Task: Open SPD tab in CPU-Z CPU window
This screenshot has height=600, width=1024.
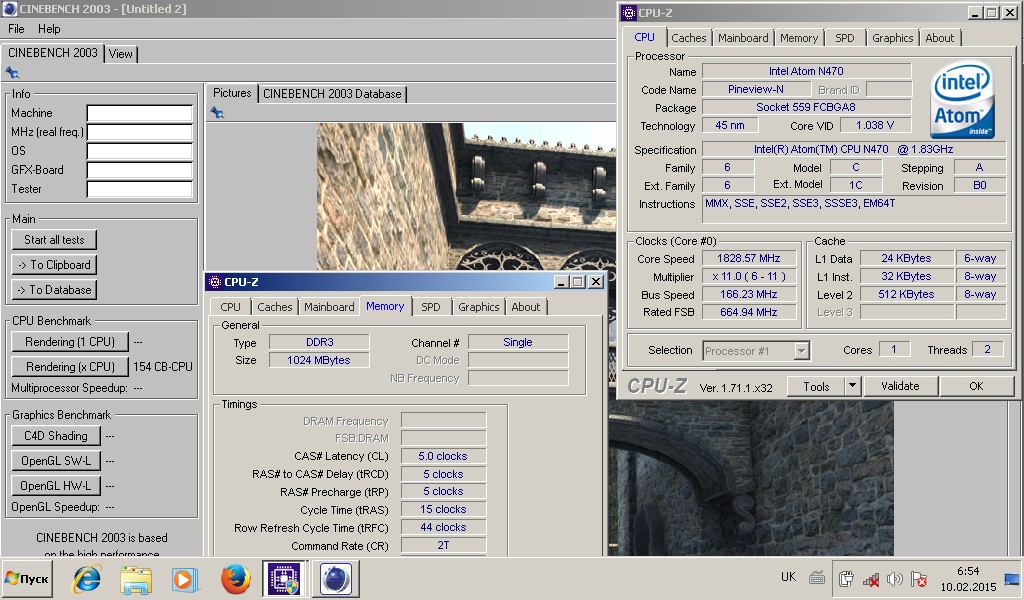Action: click(844, 38)
